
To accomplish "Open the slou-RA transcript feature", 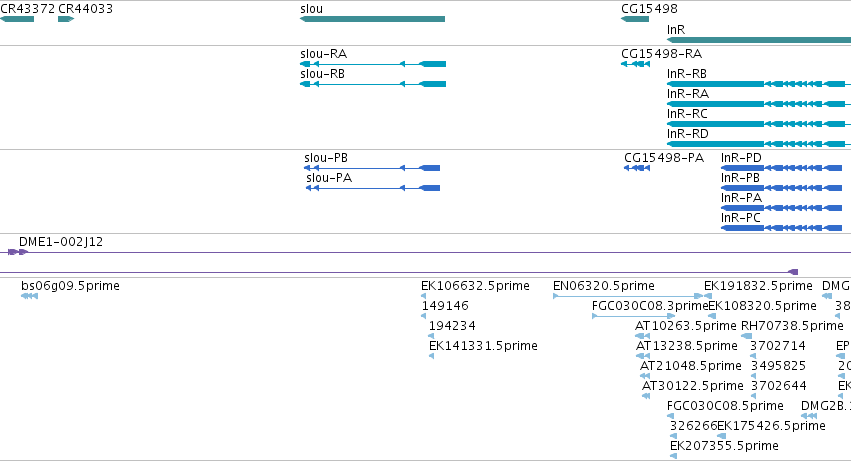I will [x=373, y=64].
